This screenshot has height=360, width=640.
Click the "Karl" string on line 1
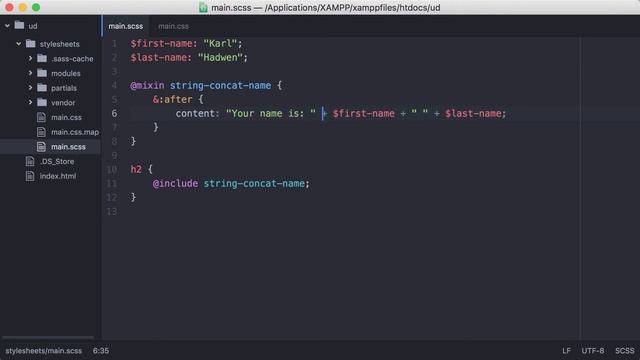click(x=220, y=43)
